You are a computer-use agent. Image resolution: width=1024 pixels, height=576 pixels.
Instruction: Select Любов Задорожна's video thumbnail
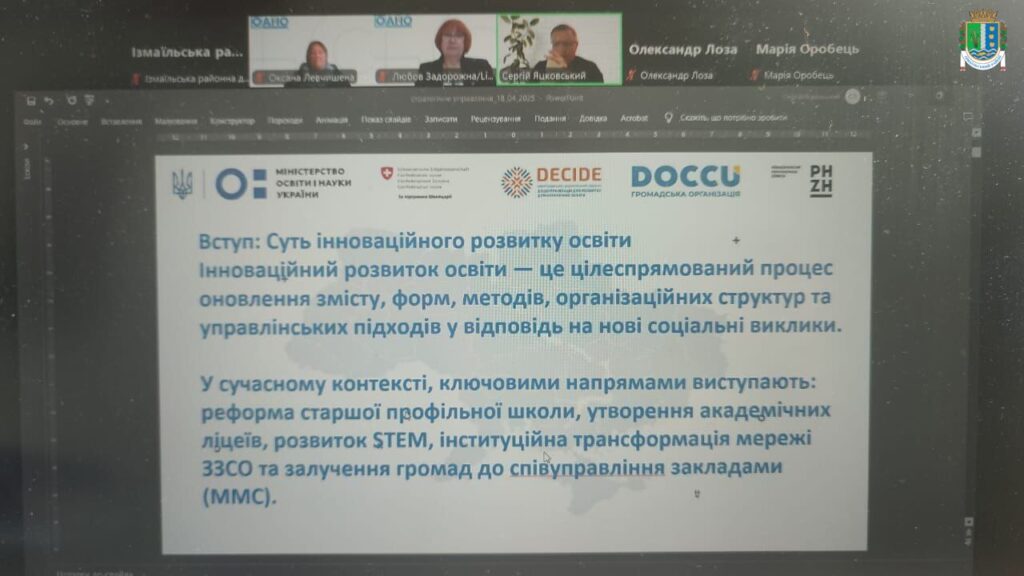coord(434,49)
